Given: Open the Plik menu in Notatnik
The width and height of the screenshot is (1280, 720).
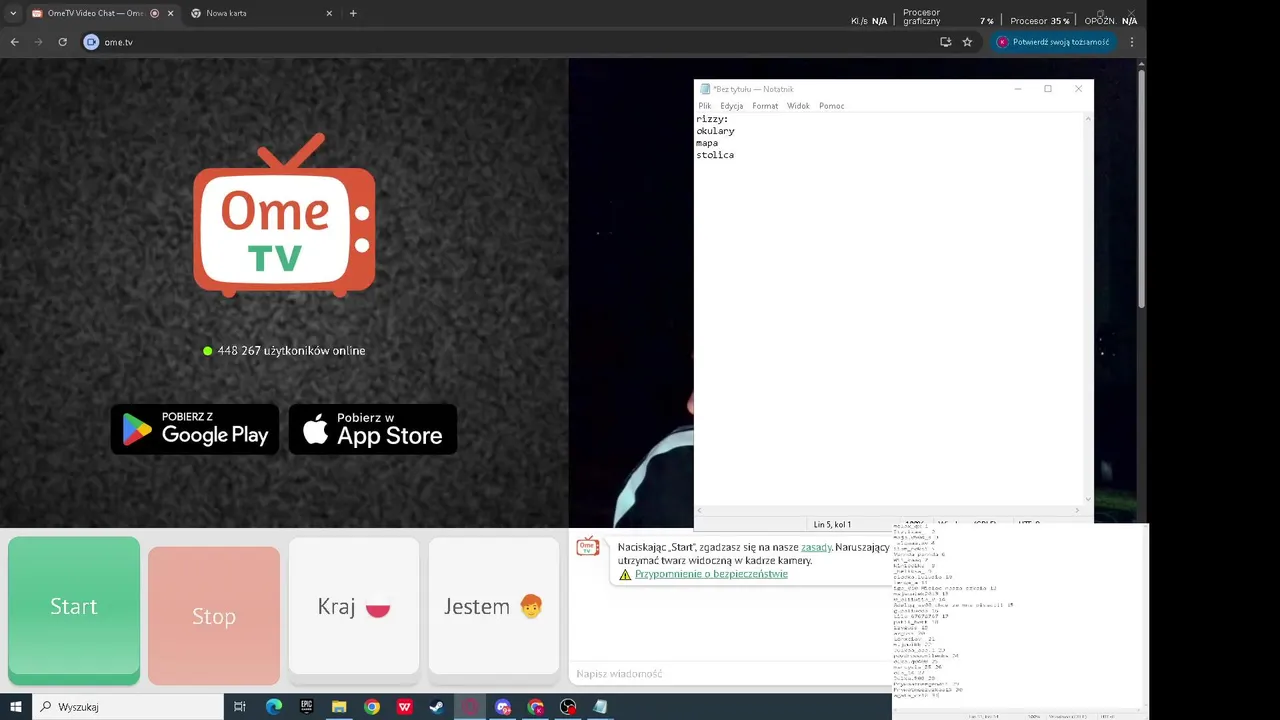Looking at the screenshot, I should tap(705, 106).
